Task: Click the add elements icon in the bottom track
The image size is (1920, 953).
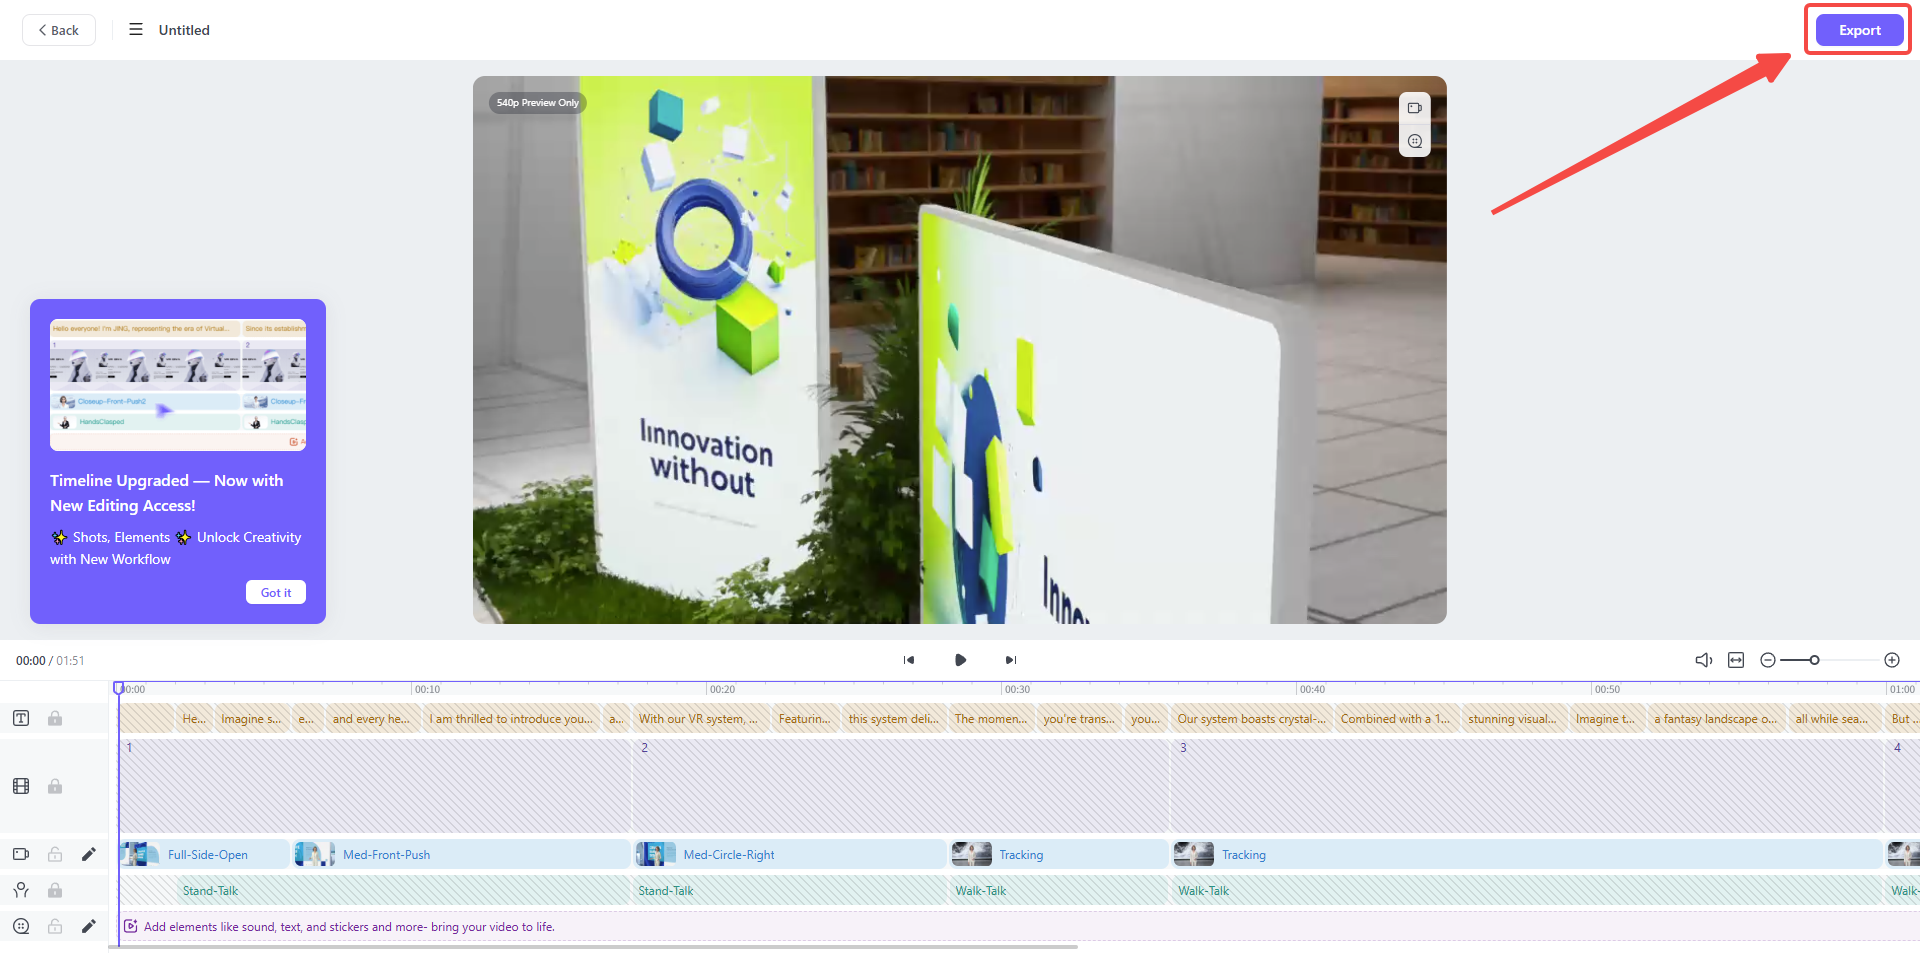Action: [x=130, y=926]
